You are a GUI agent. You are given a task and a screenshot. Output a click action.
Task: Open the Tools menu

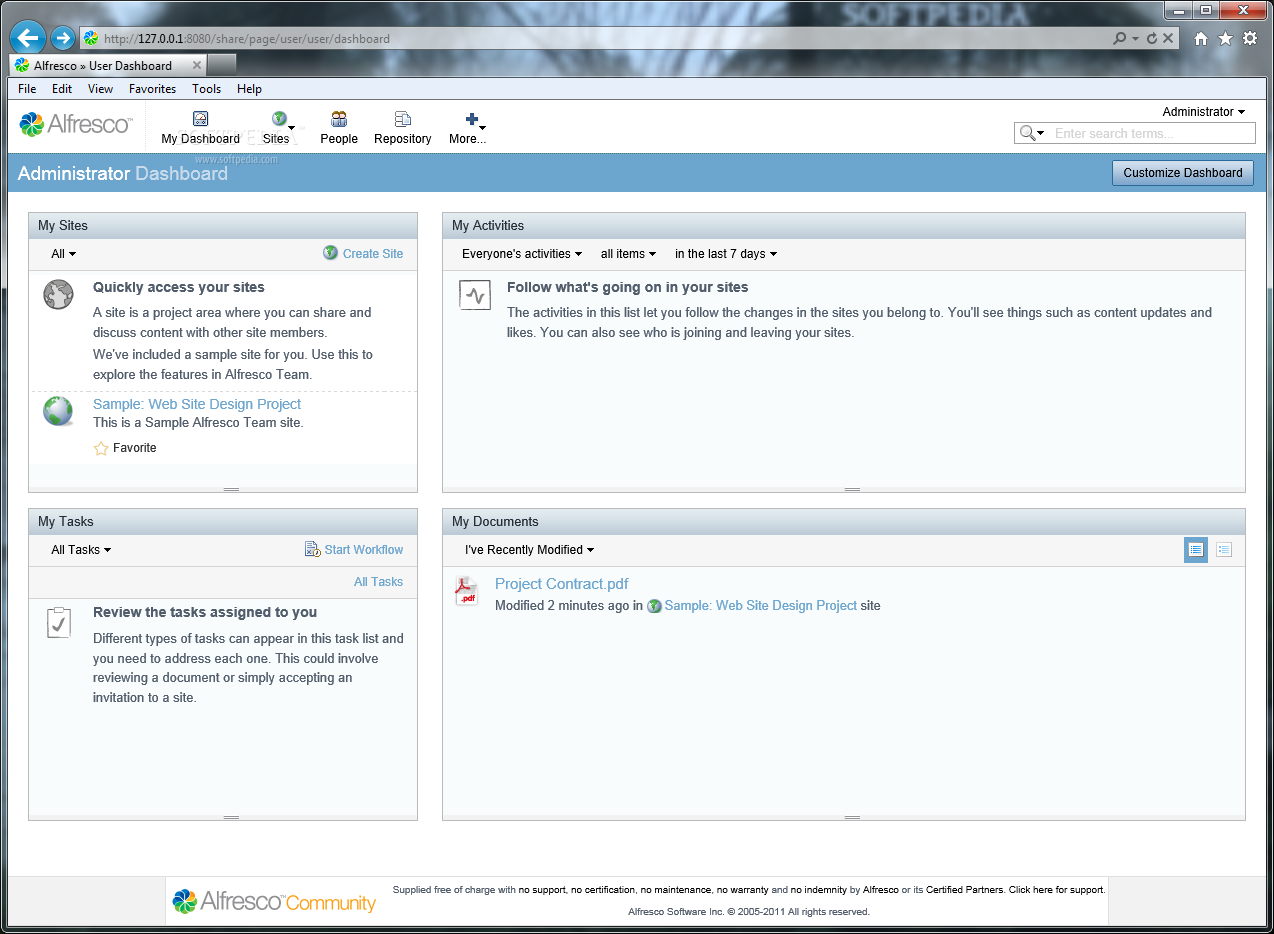point(207,89)
